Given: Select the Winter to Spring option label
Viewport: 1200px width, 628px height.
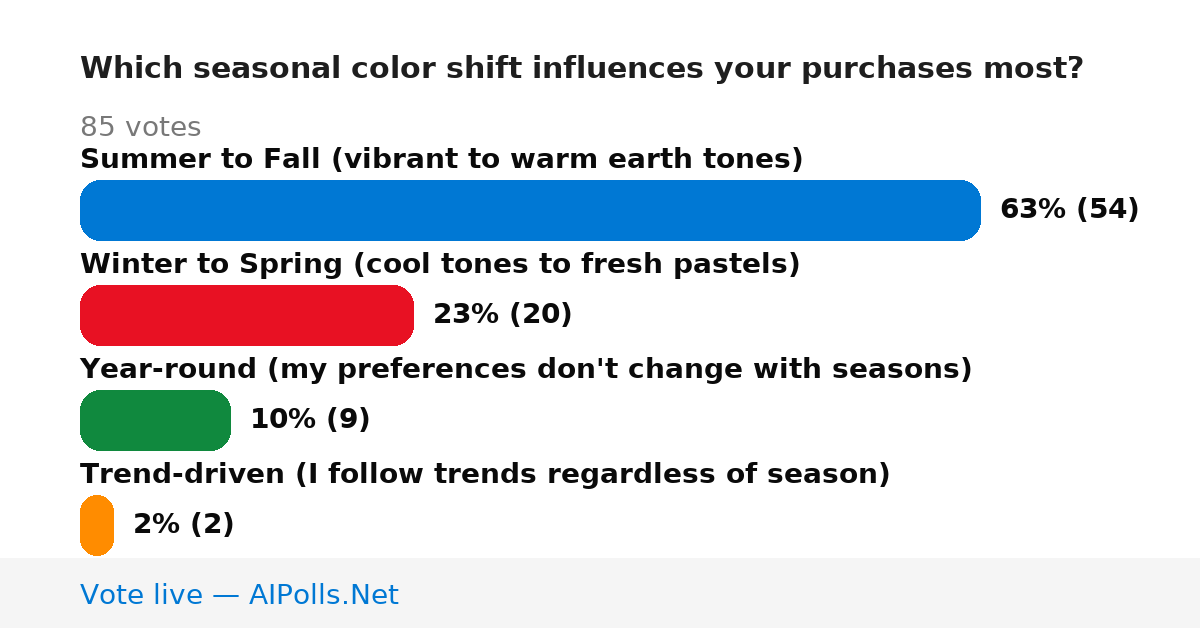Looking at the screenshot, I should pyautogui.click(x=440, y=264).
